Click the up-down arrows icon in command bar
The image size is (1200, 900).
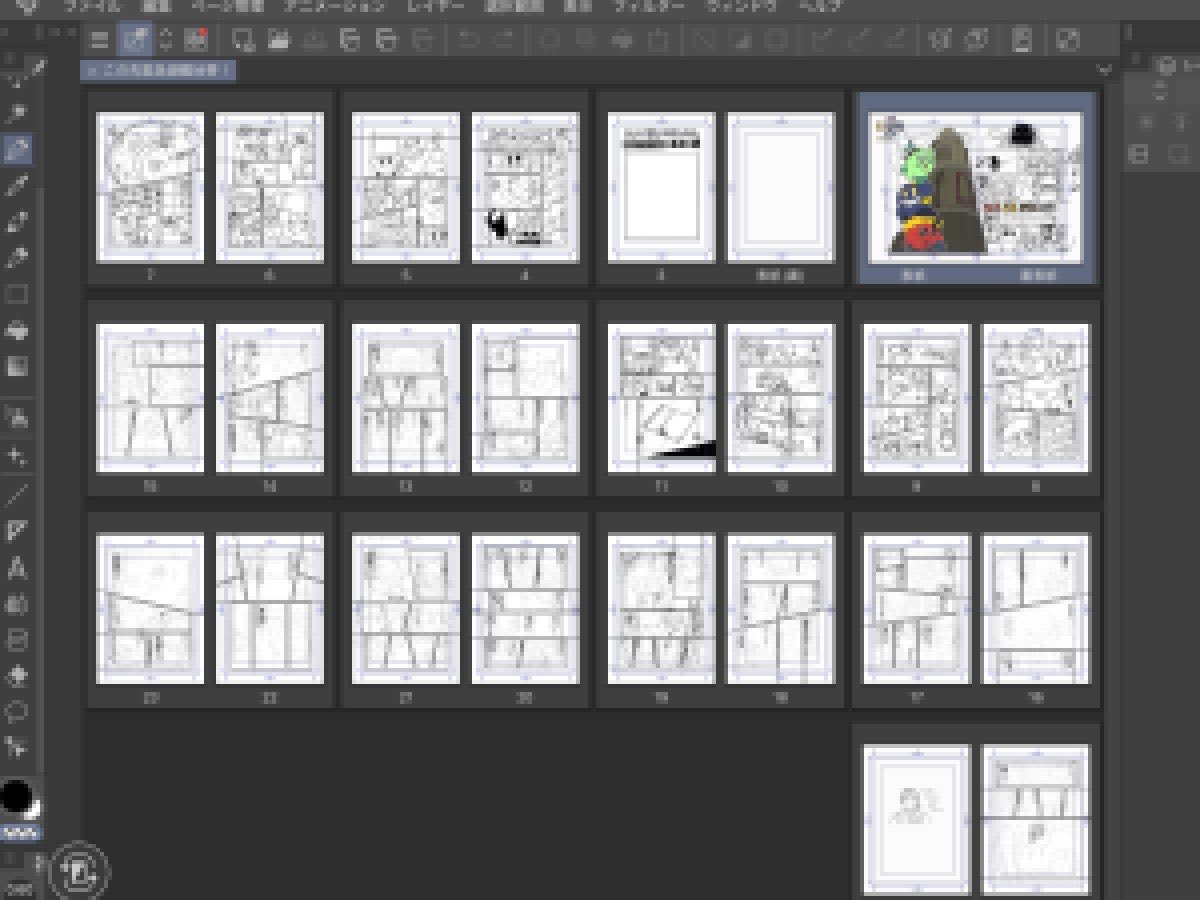(x=166, y=40)
